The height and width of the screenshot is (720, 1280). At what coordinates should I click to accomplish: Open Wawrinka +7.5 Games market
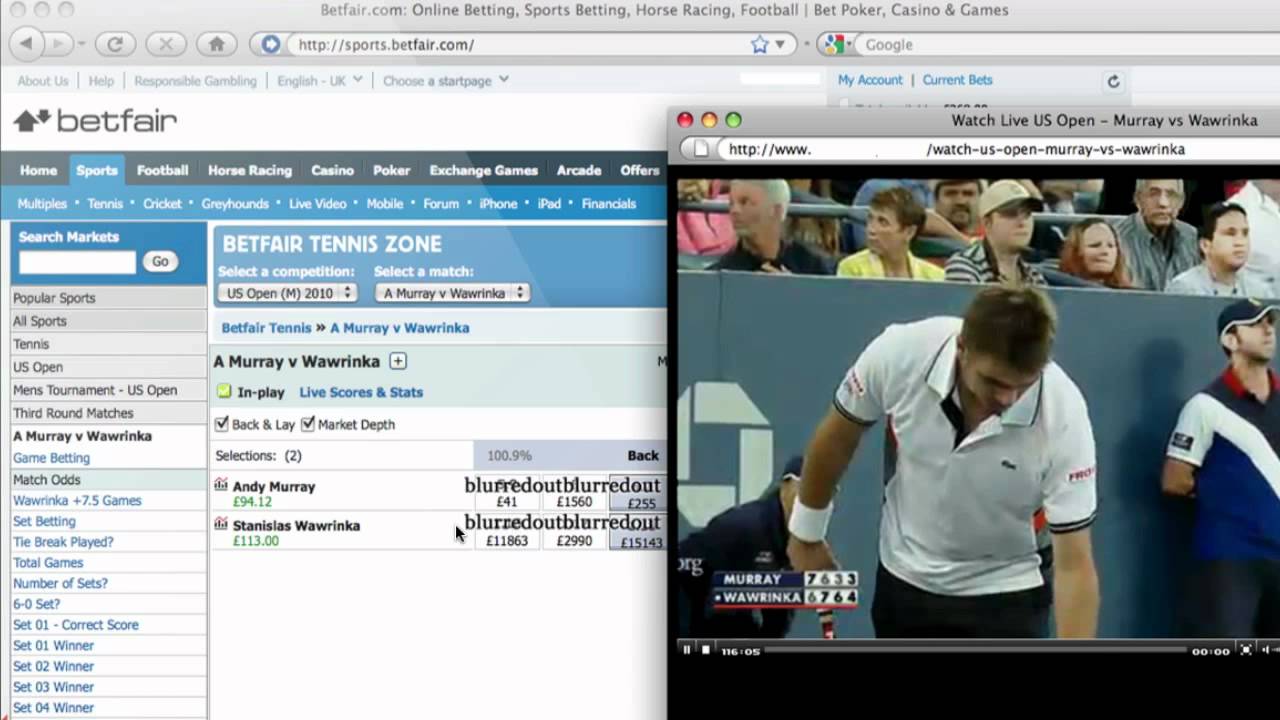pyautogui.click(x=77, y=500)
